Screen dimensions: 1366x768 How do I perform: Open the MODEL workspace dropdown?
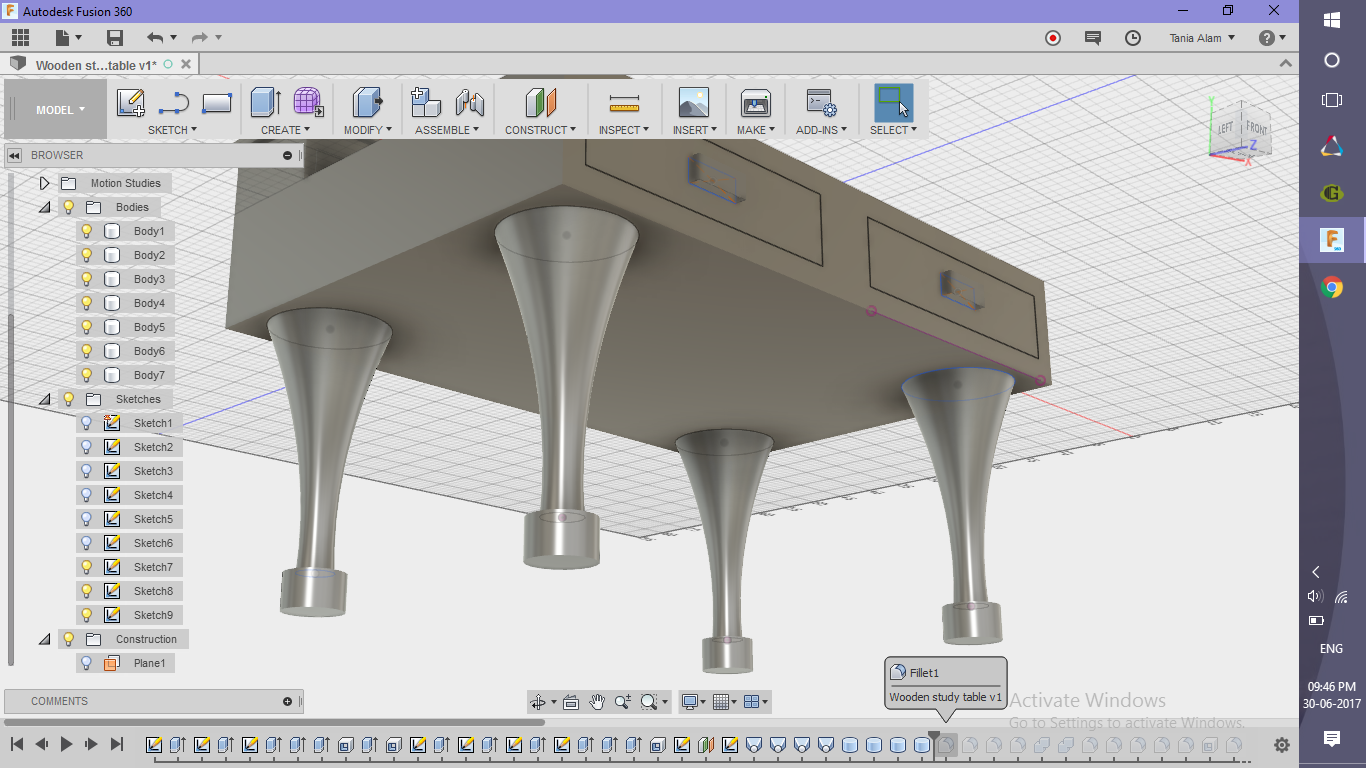click(60, 110)
